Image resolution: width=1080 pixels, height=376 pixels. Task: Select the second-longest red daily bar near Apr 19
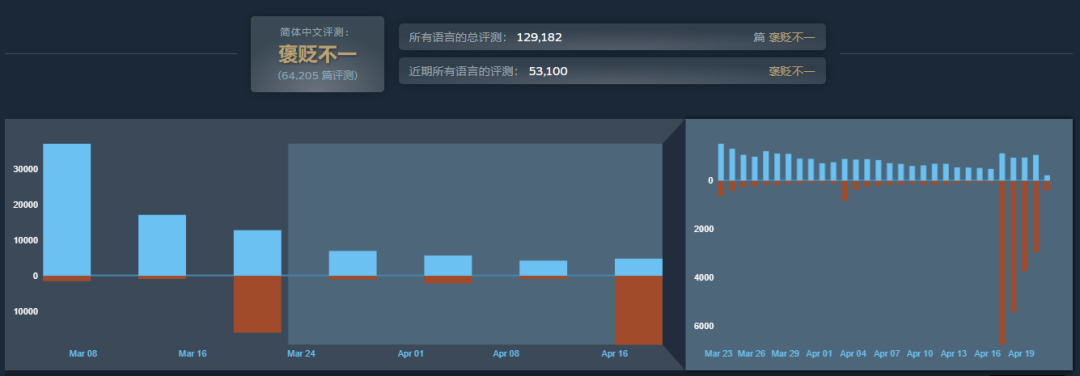[x=1013, y=247]
